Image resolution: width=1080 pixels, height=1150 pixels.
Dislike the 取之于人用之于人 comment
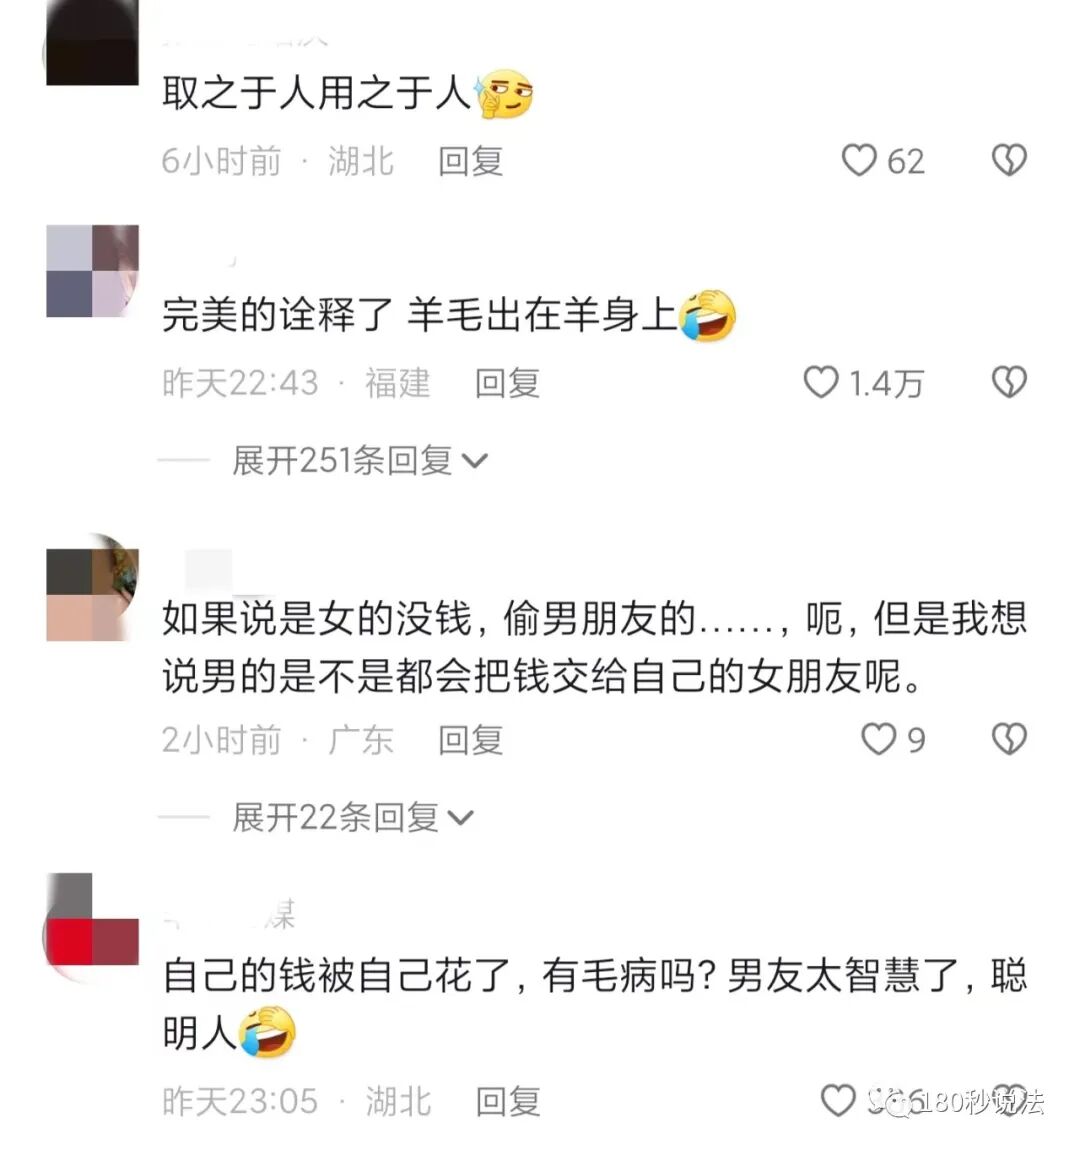[x=1009, y=160]
